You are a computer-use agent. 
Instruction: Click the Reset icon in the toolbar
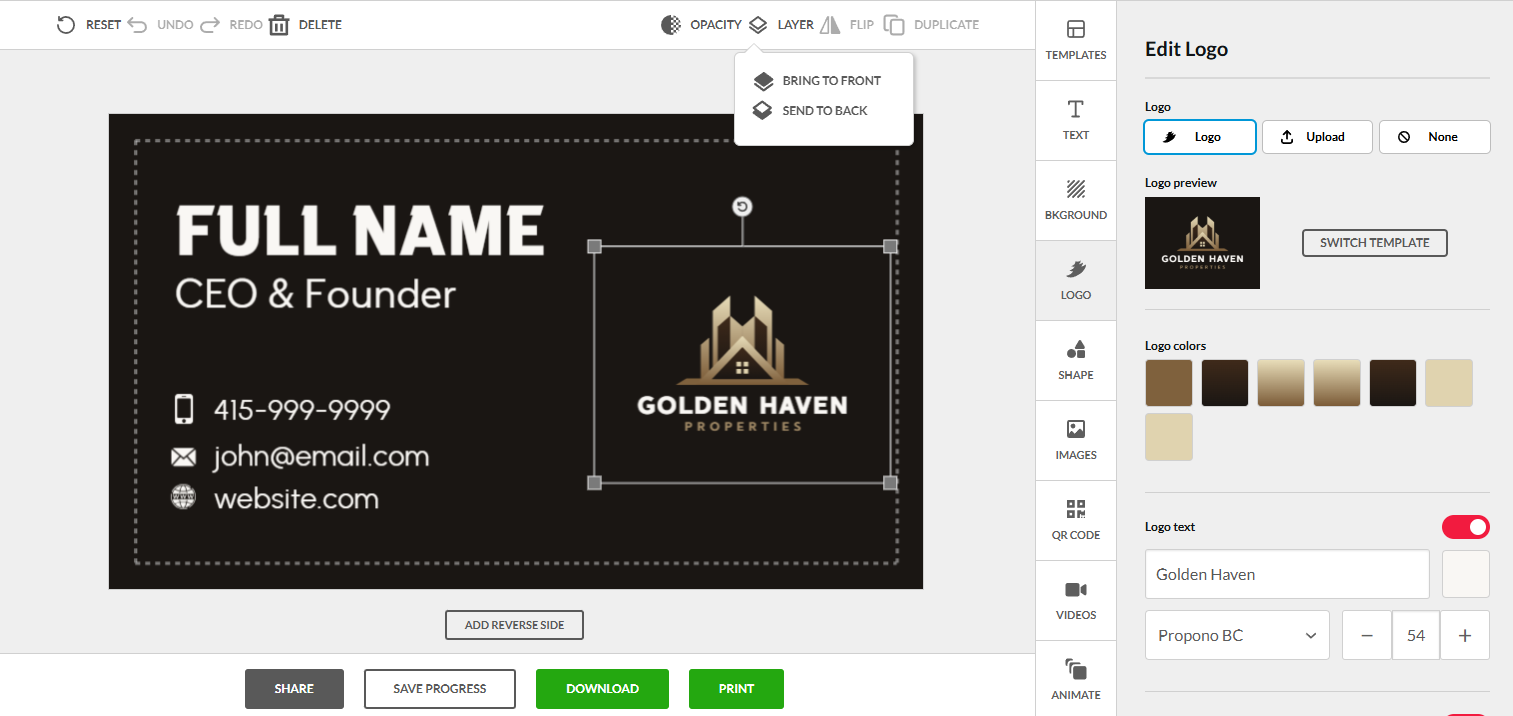(66, 25)
